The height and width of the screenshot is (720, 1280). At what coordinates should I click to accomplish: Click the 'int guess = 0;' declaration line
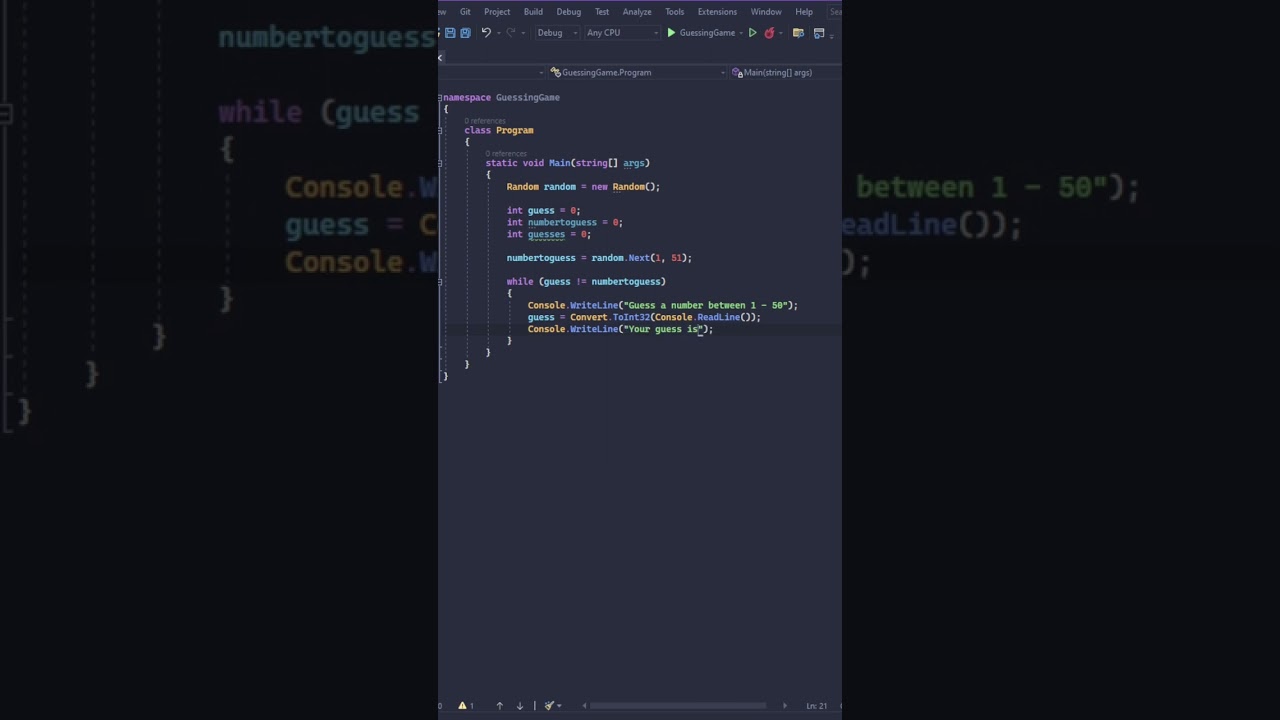pyautogui.click(x=543, y=211)
